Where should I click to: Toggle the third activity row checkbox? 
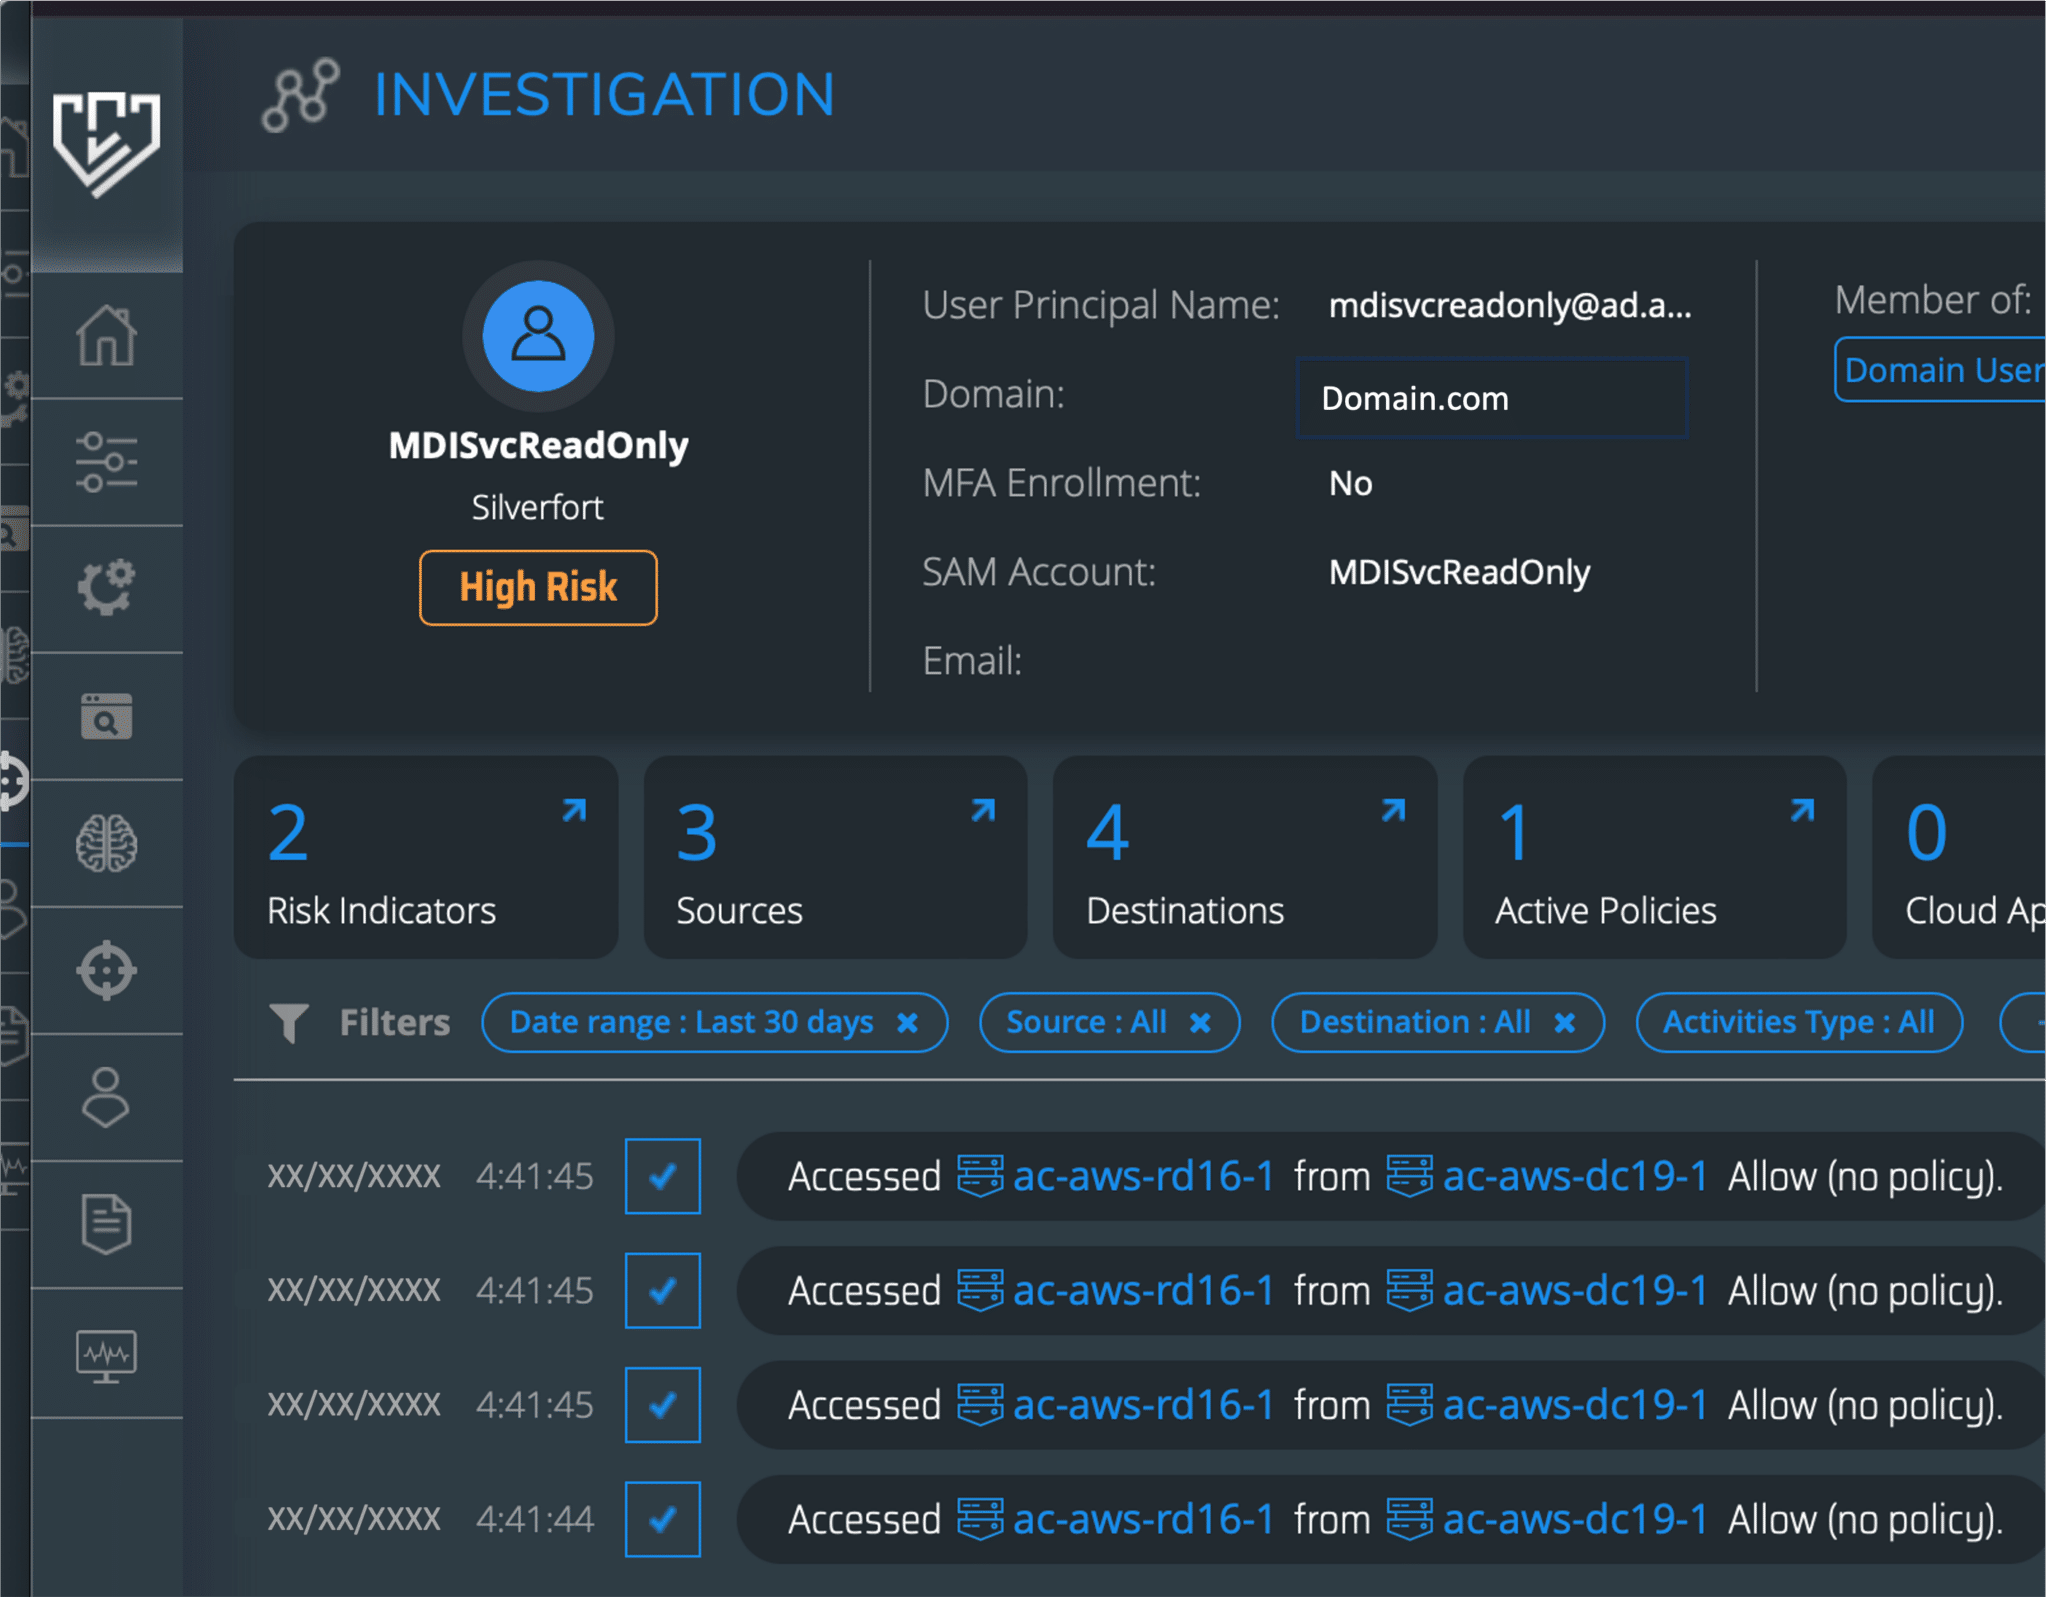point(662,1405)
